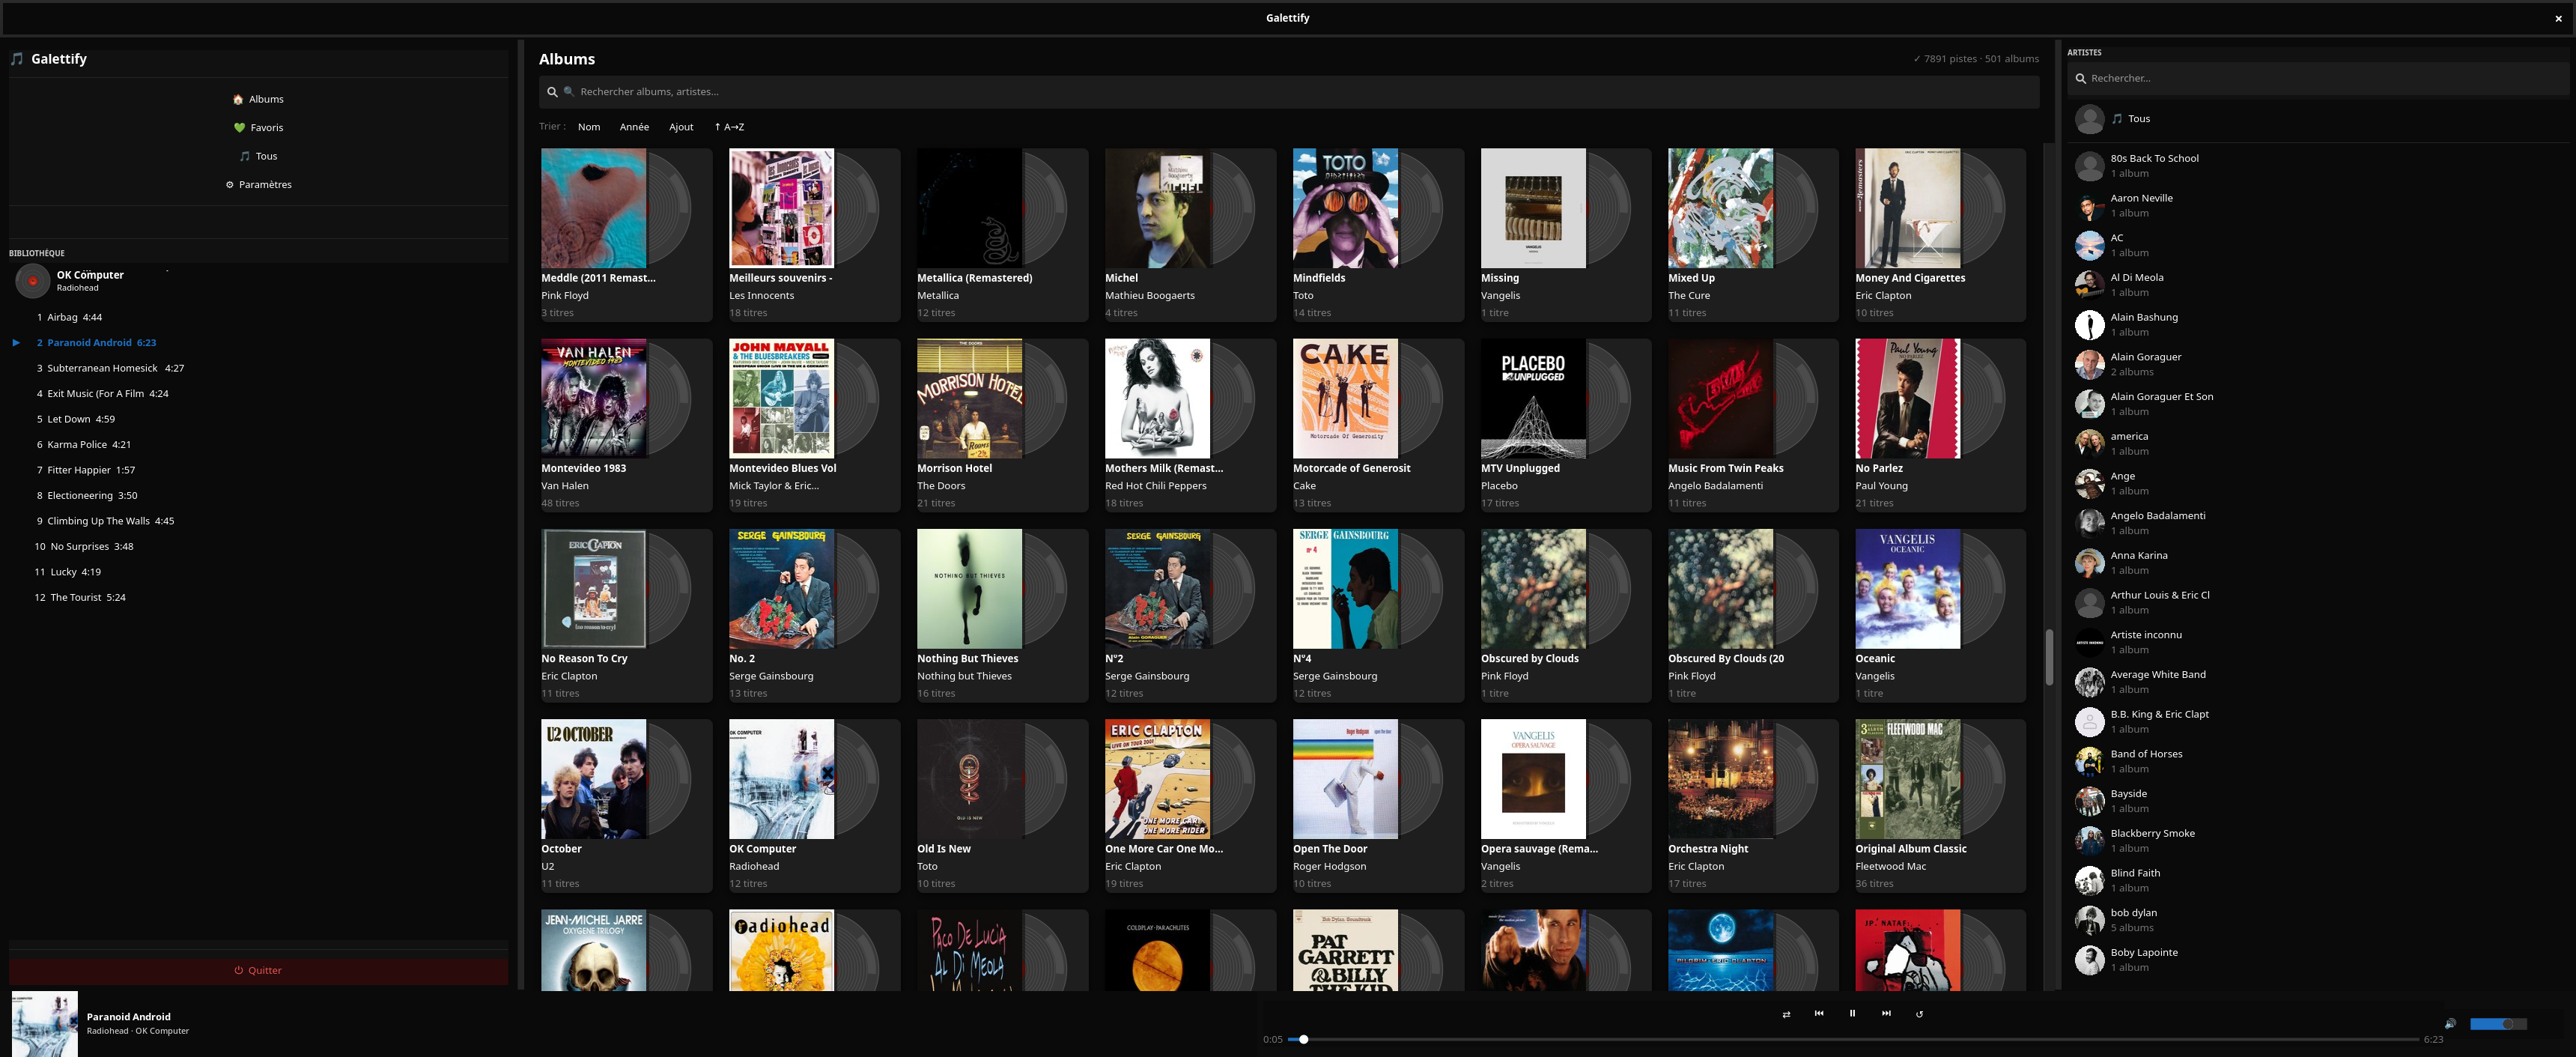
Task: Click the Blackberry Smoke avatar
Action: (2089, 841)
